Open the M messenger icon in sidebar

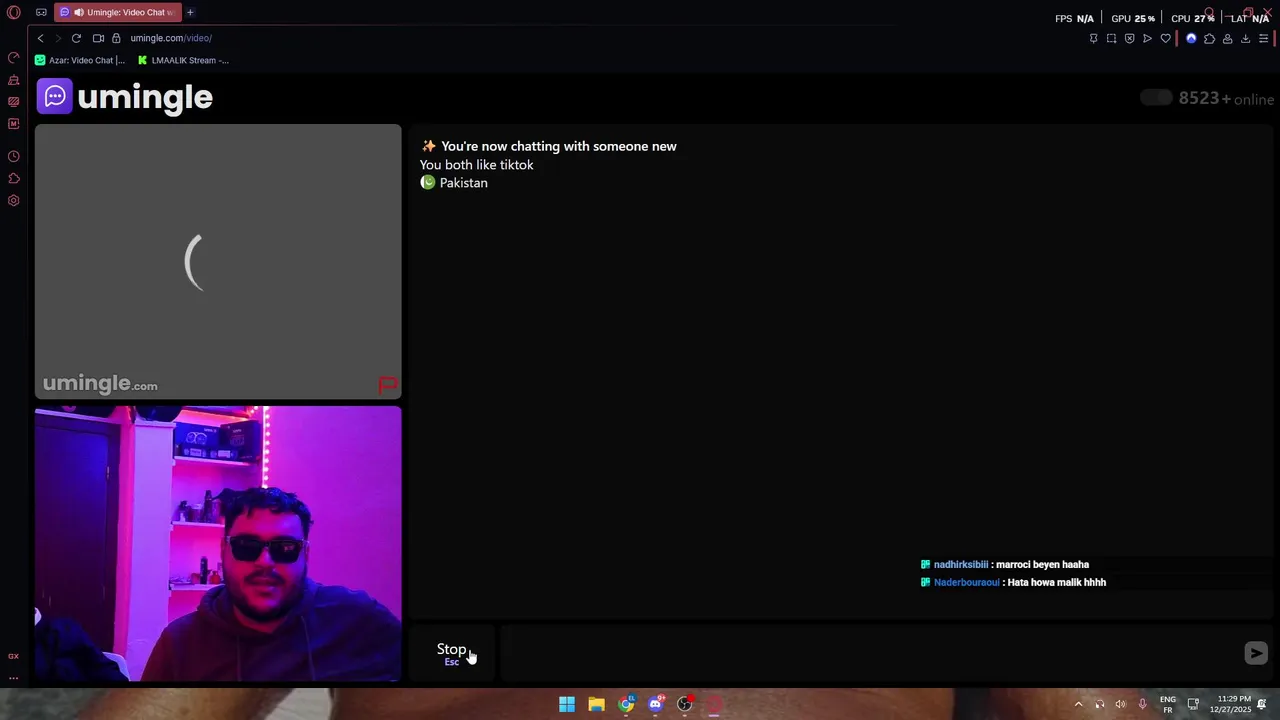[14, 123]
